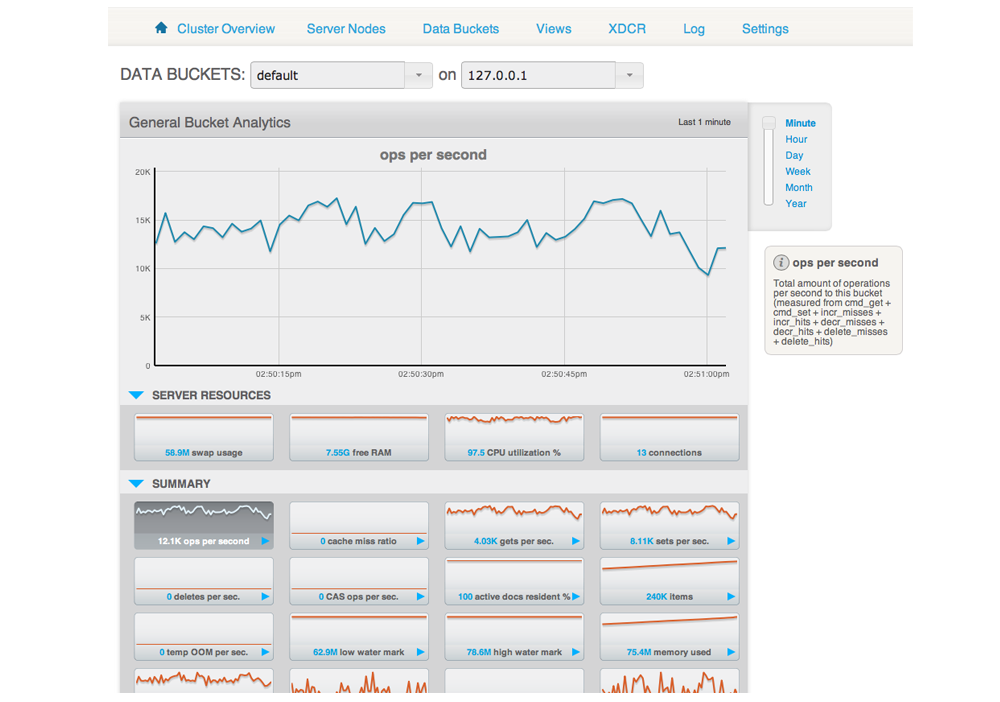Click the arrow icon on deletes per sec.
1000x702 pixels.
[x=265, y=596]
